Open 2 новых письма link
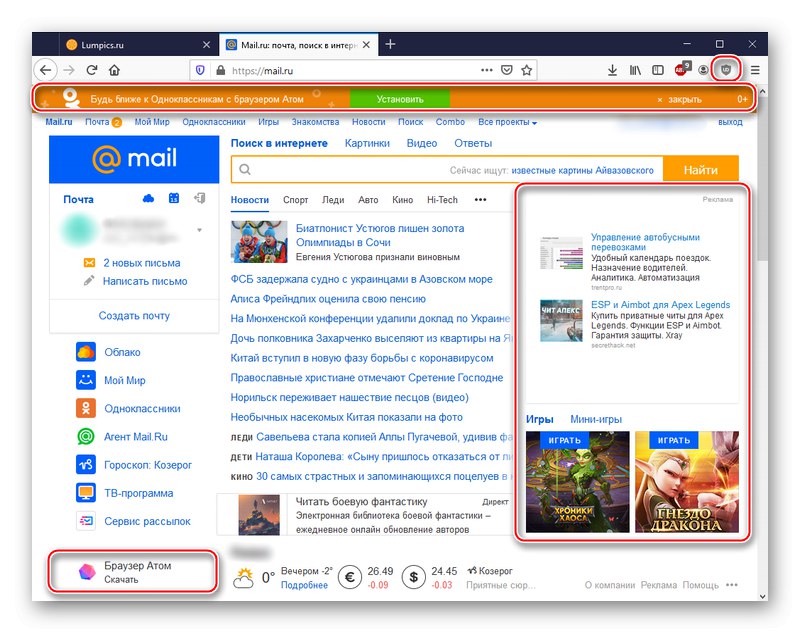 142,263
